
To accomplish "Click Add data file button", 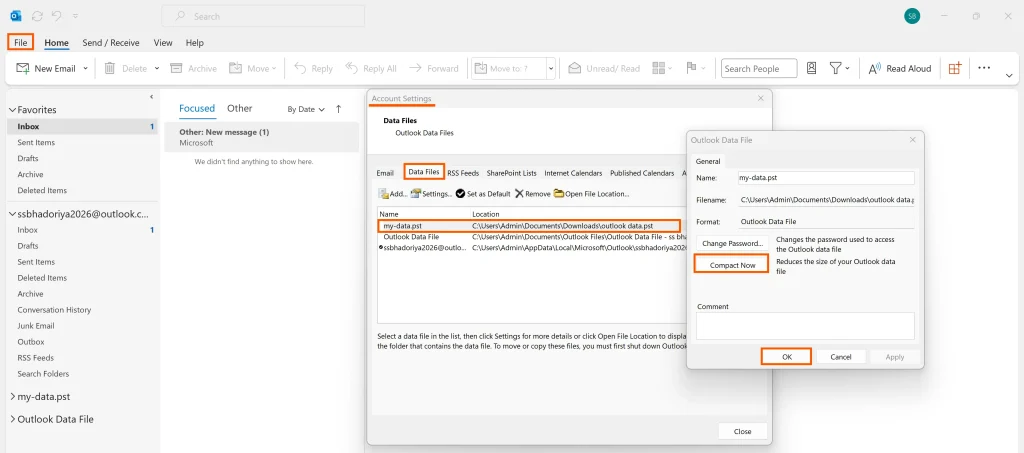I will click(x=392, y=194).
